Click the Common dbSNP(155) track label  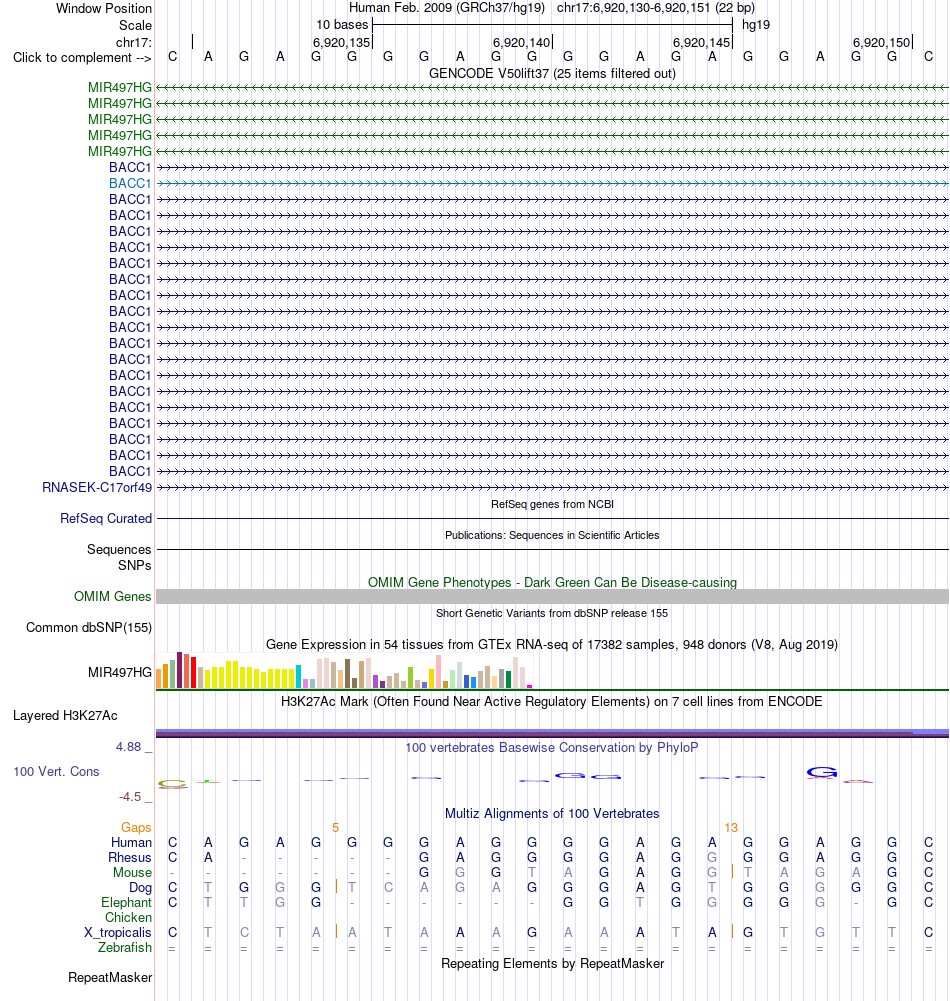pyautogui.click(x=89, y=628)
